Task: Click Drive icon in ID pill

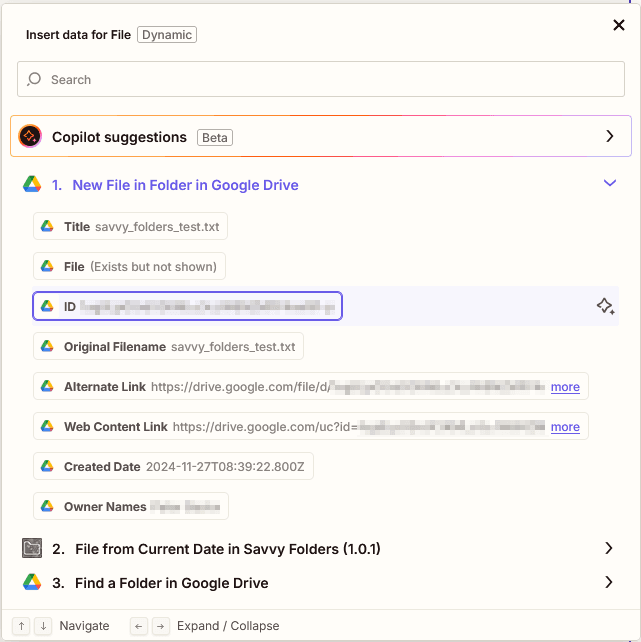Action: [47, 306]
